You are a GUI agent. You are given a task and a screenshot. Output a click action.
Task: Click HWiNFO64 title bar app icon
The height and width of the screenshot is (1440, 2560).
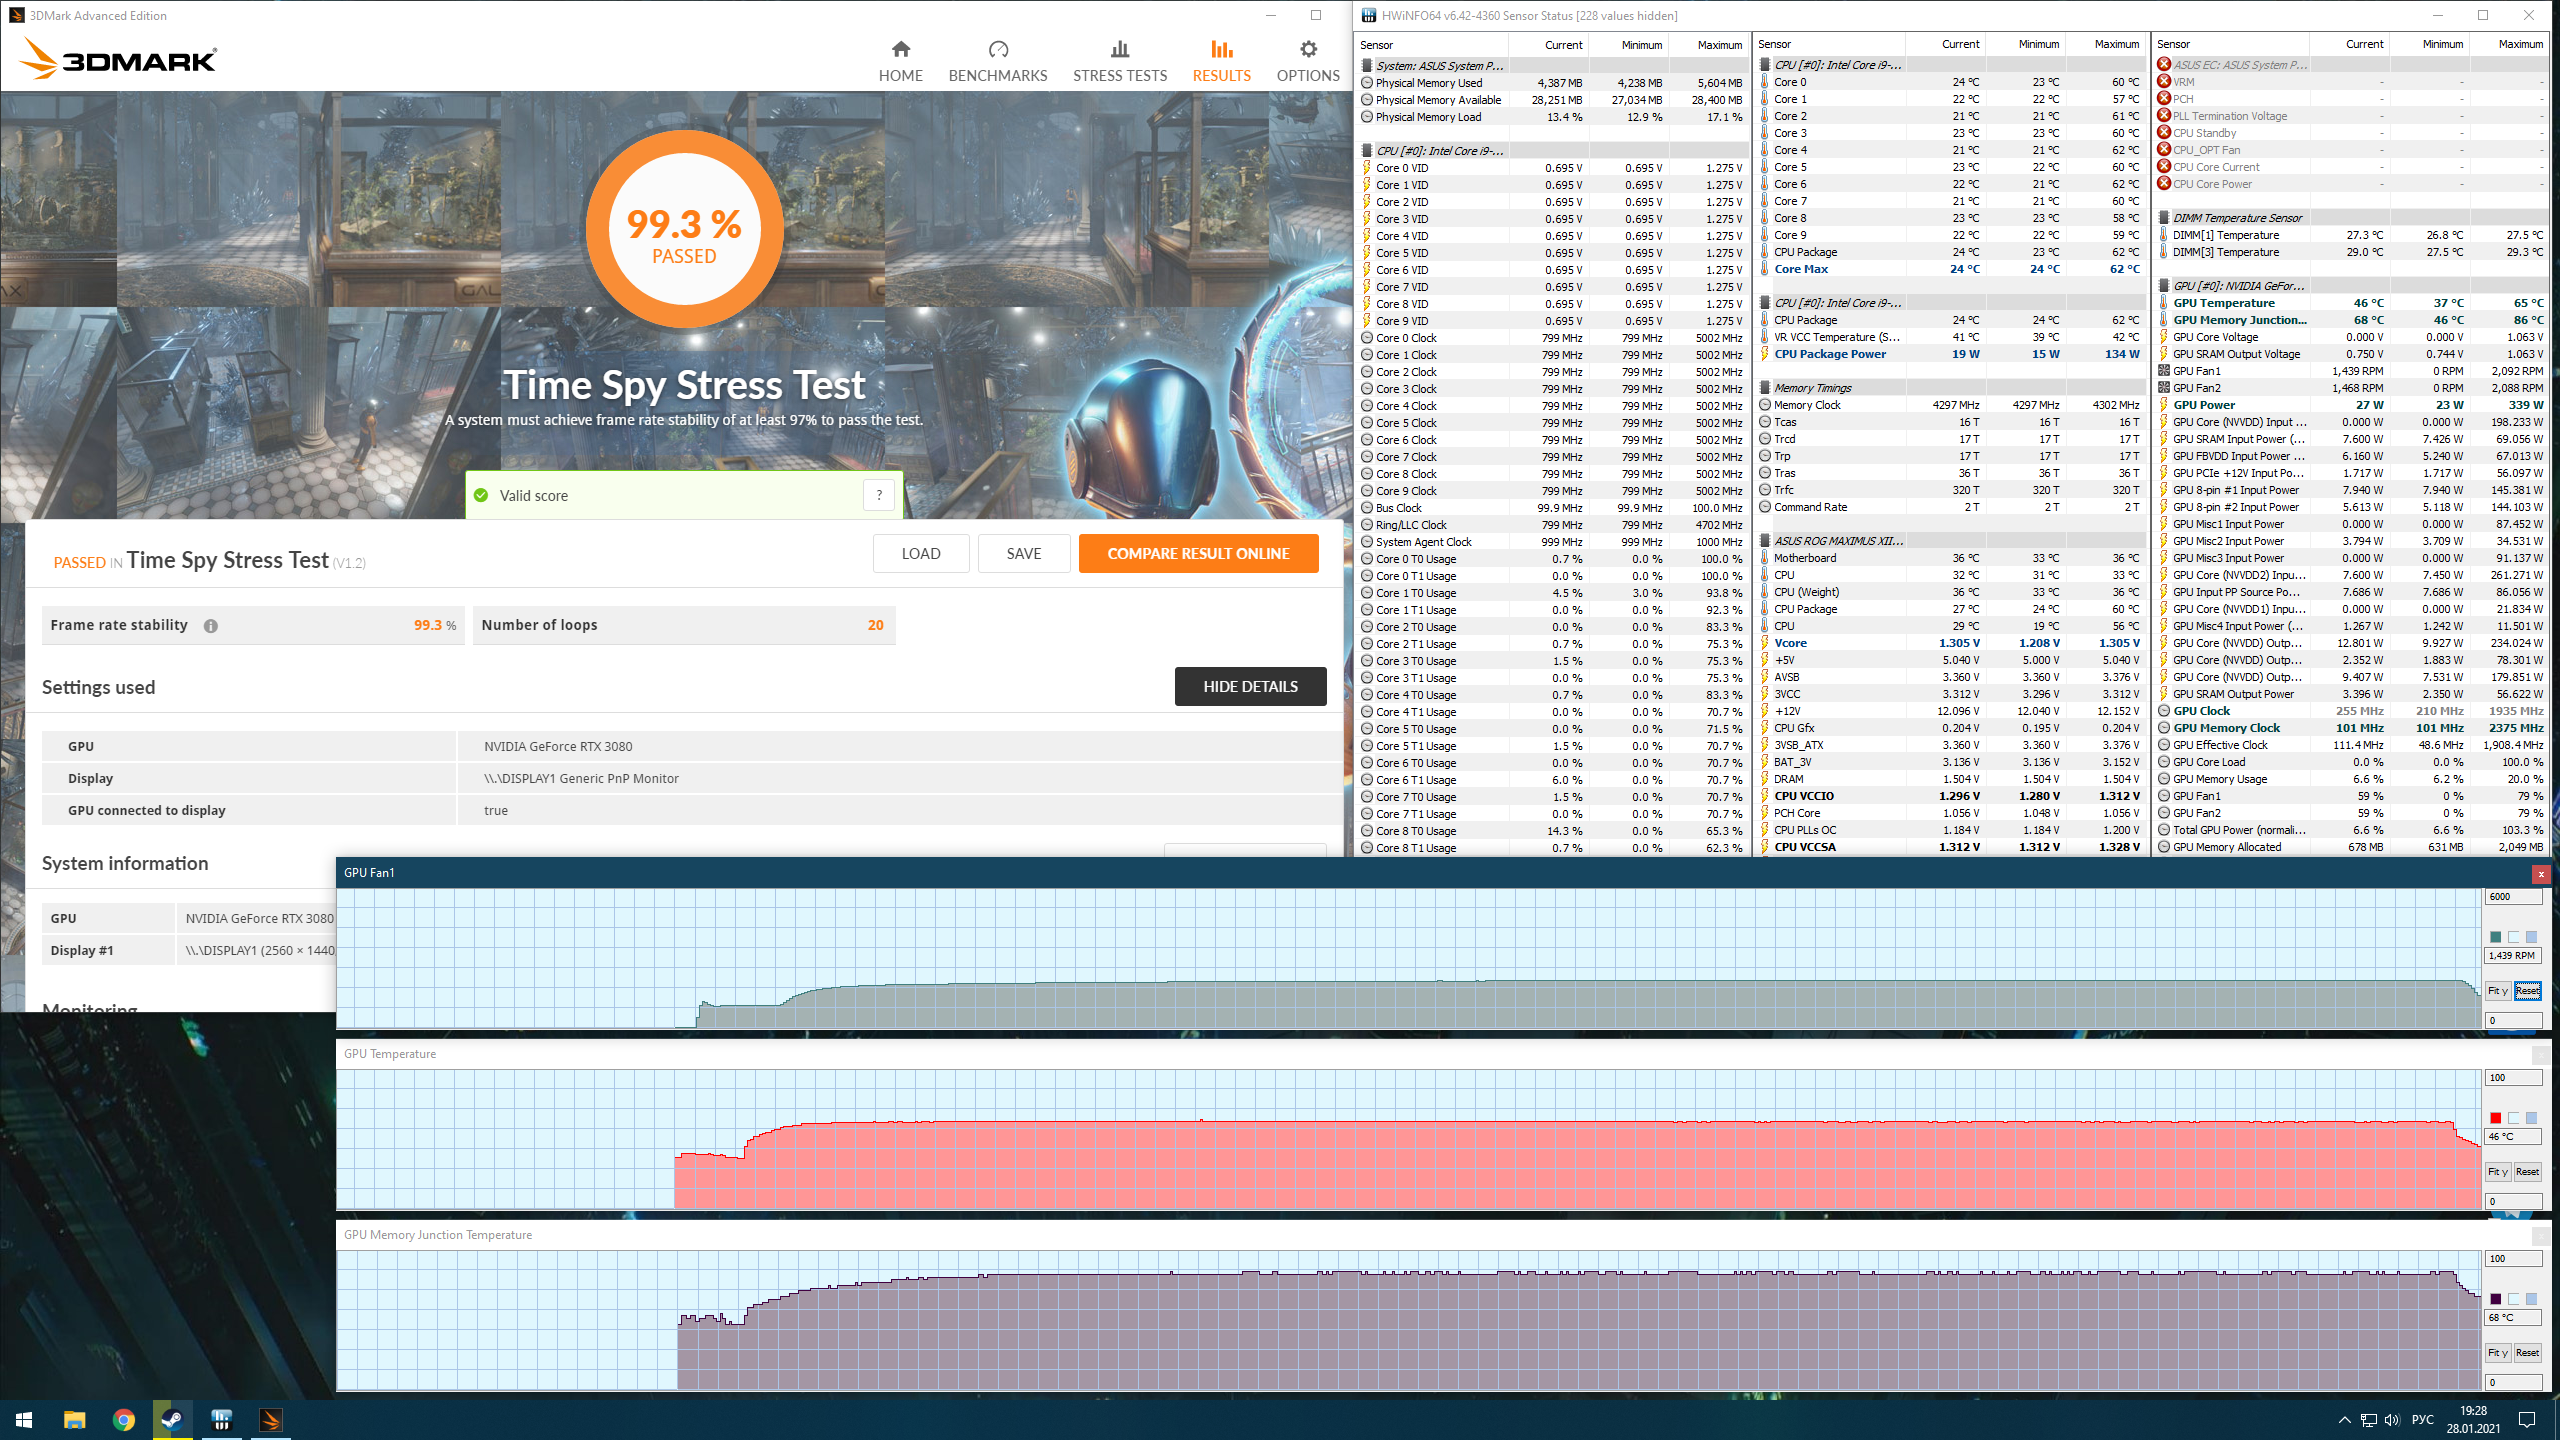click(x=1369, y=15)
